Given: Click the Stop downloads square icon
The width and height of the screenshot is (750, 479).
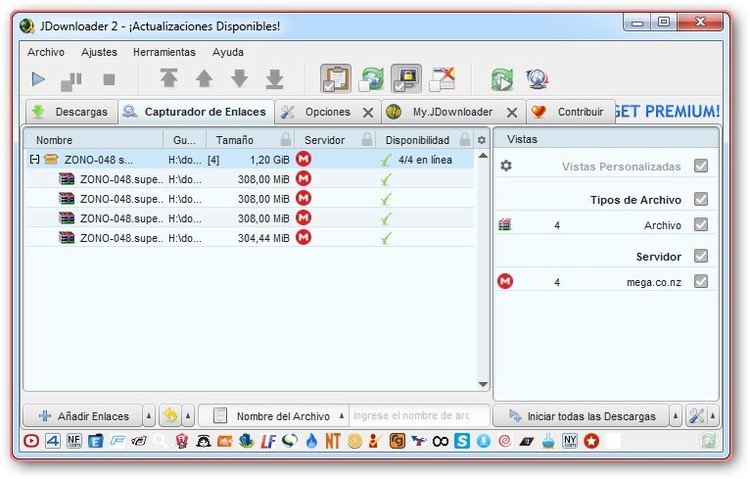Looking at the screenshot, I should tap(109, 79).
